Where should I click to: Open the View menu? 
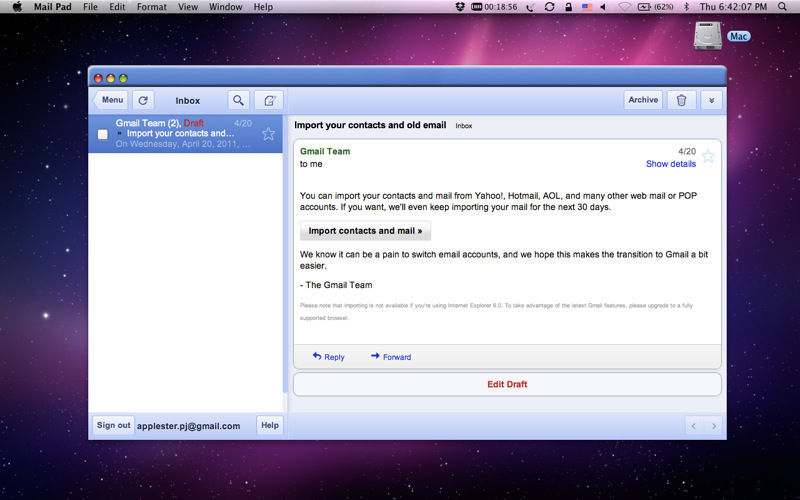pos(188,7)
